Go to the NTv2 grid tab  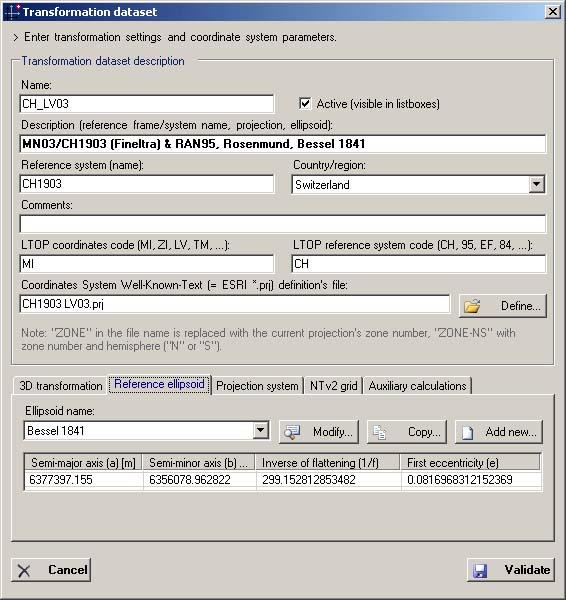click(333, 386)
